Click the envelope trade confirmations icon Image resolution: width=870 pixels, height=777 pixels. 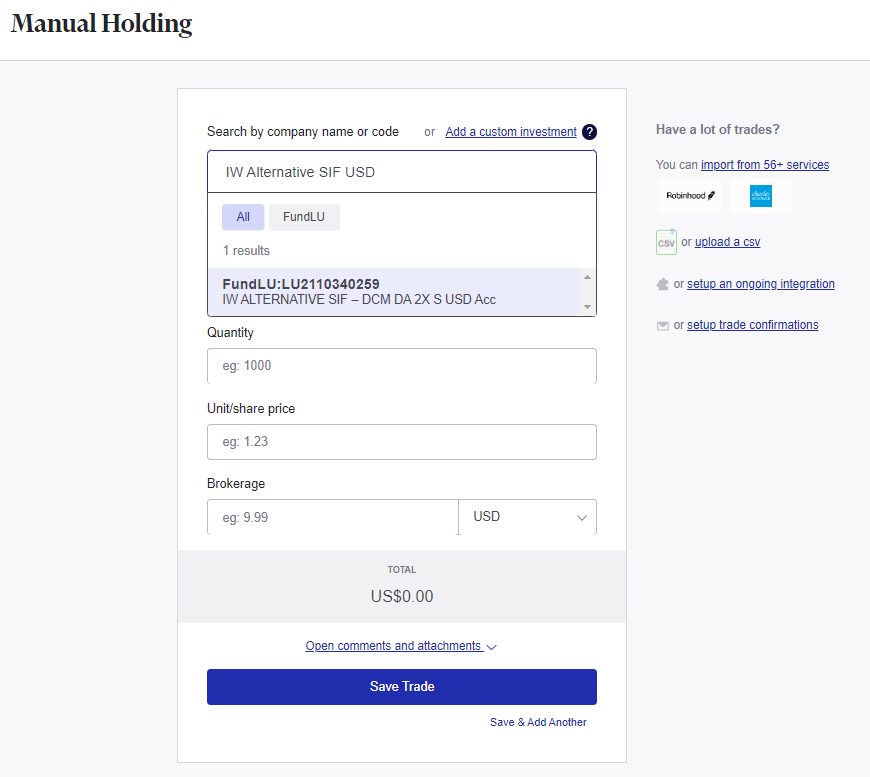(663, 326)
